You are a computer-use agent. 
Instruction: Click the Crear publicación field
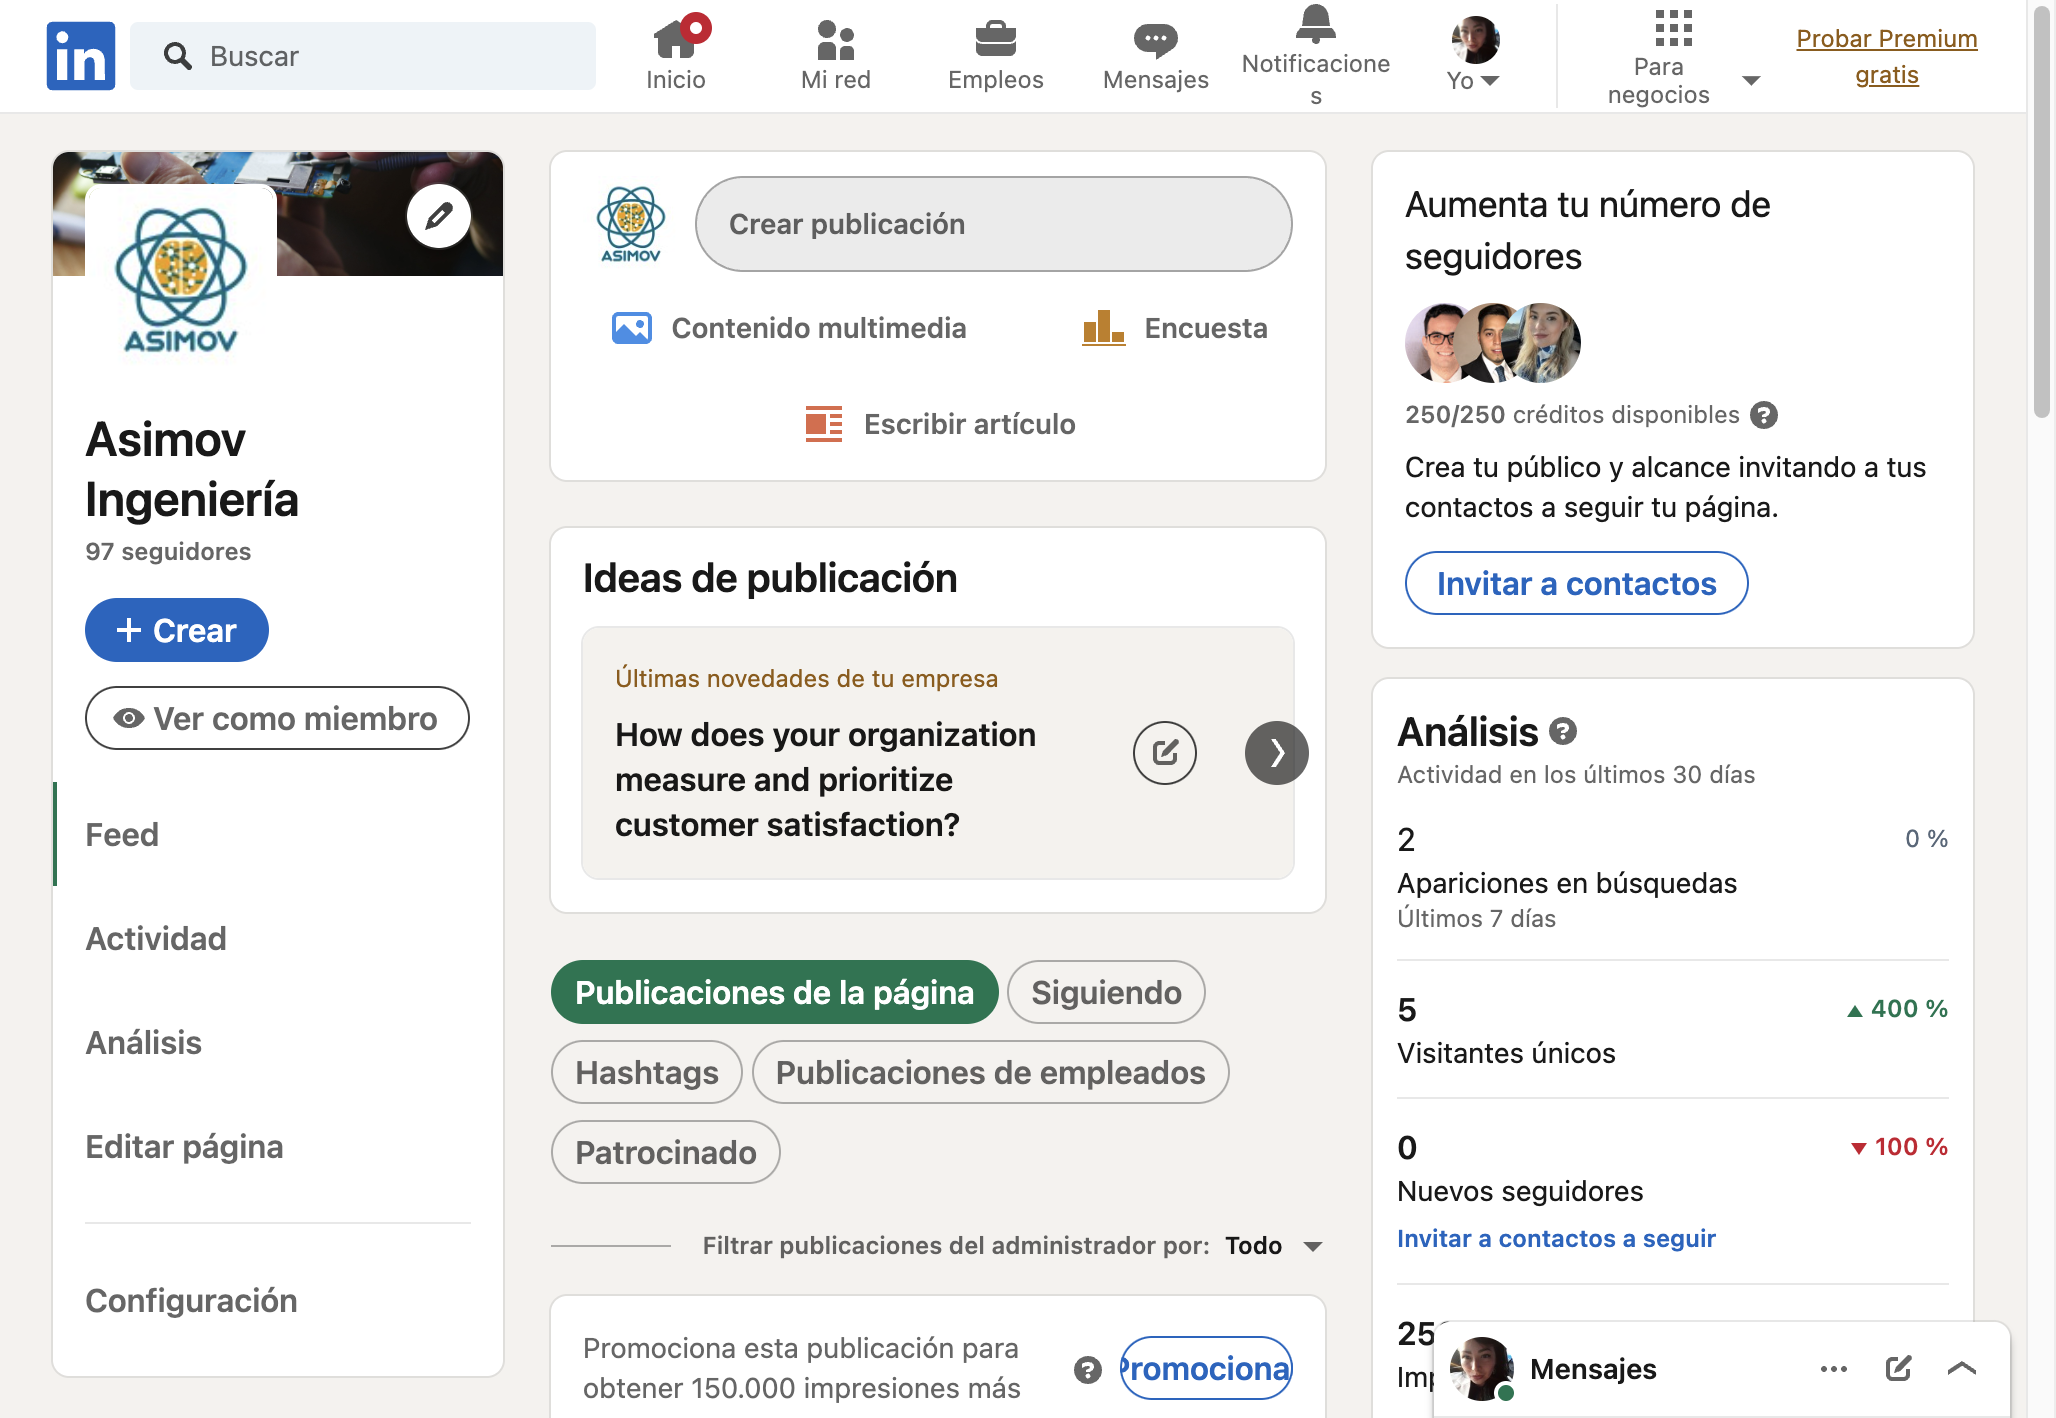994,224
